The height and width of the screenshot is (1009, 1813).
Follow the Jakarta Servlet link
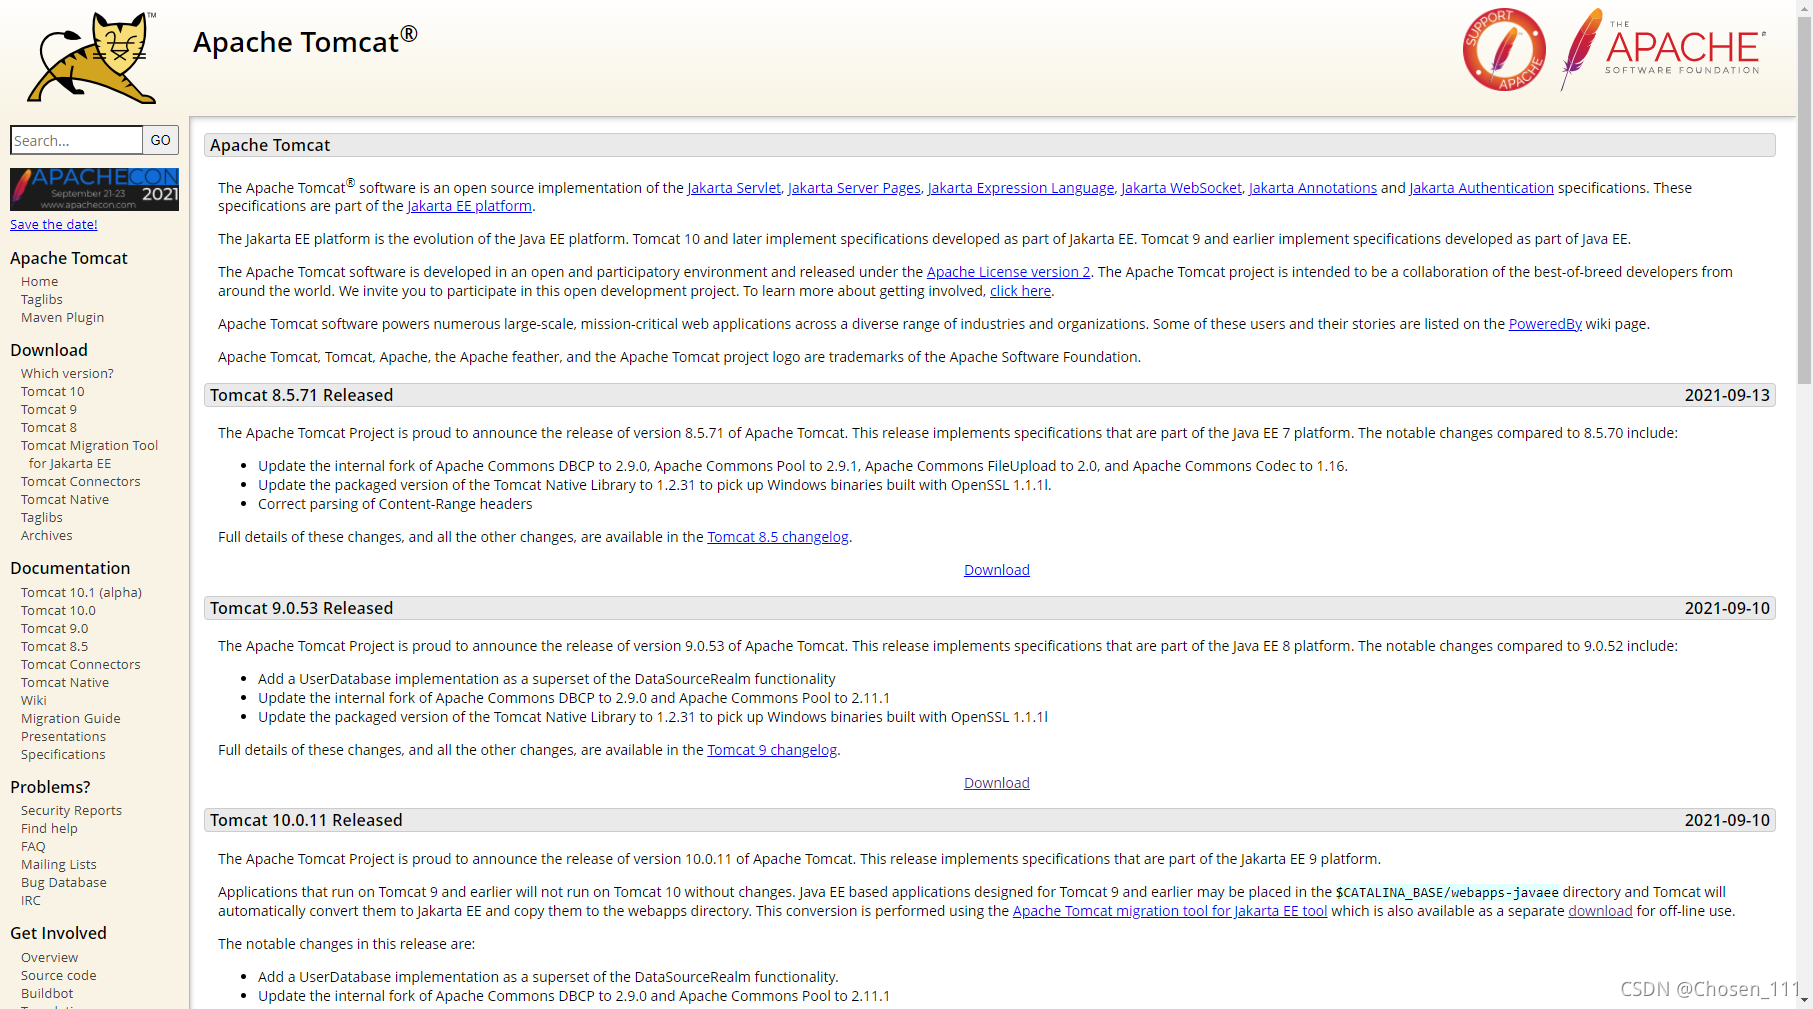coord(734,188)
